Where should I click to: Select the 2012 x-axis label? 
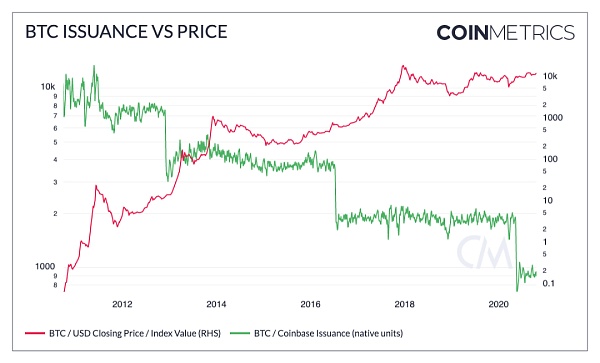pyautogui.click(x=122, y=304)
